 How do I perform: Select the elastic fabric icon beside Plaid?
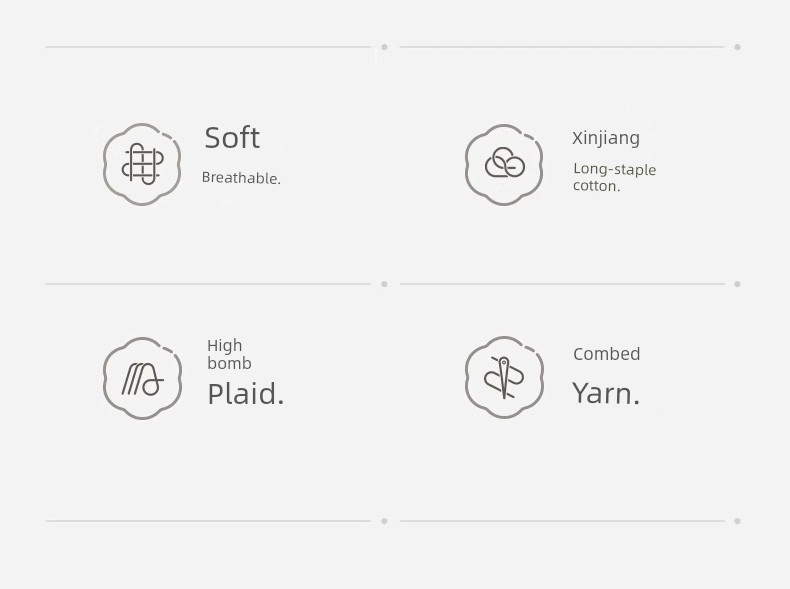point(142,378)
